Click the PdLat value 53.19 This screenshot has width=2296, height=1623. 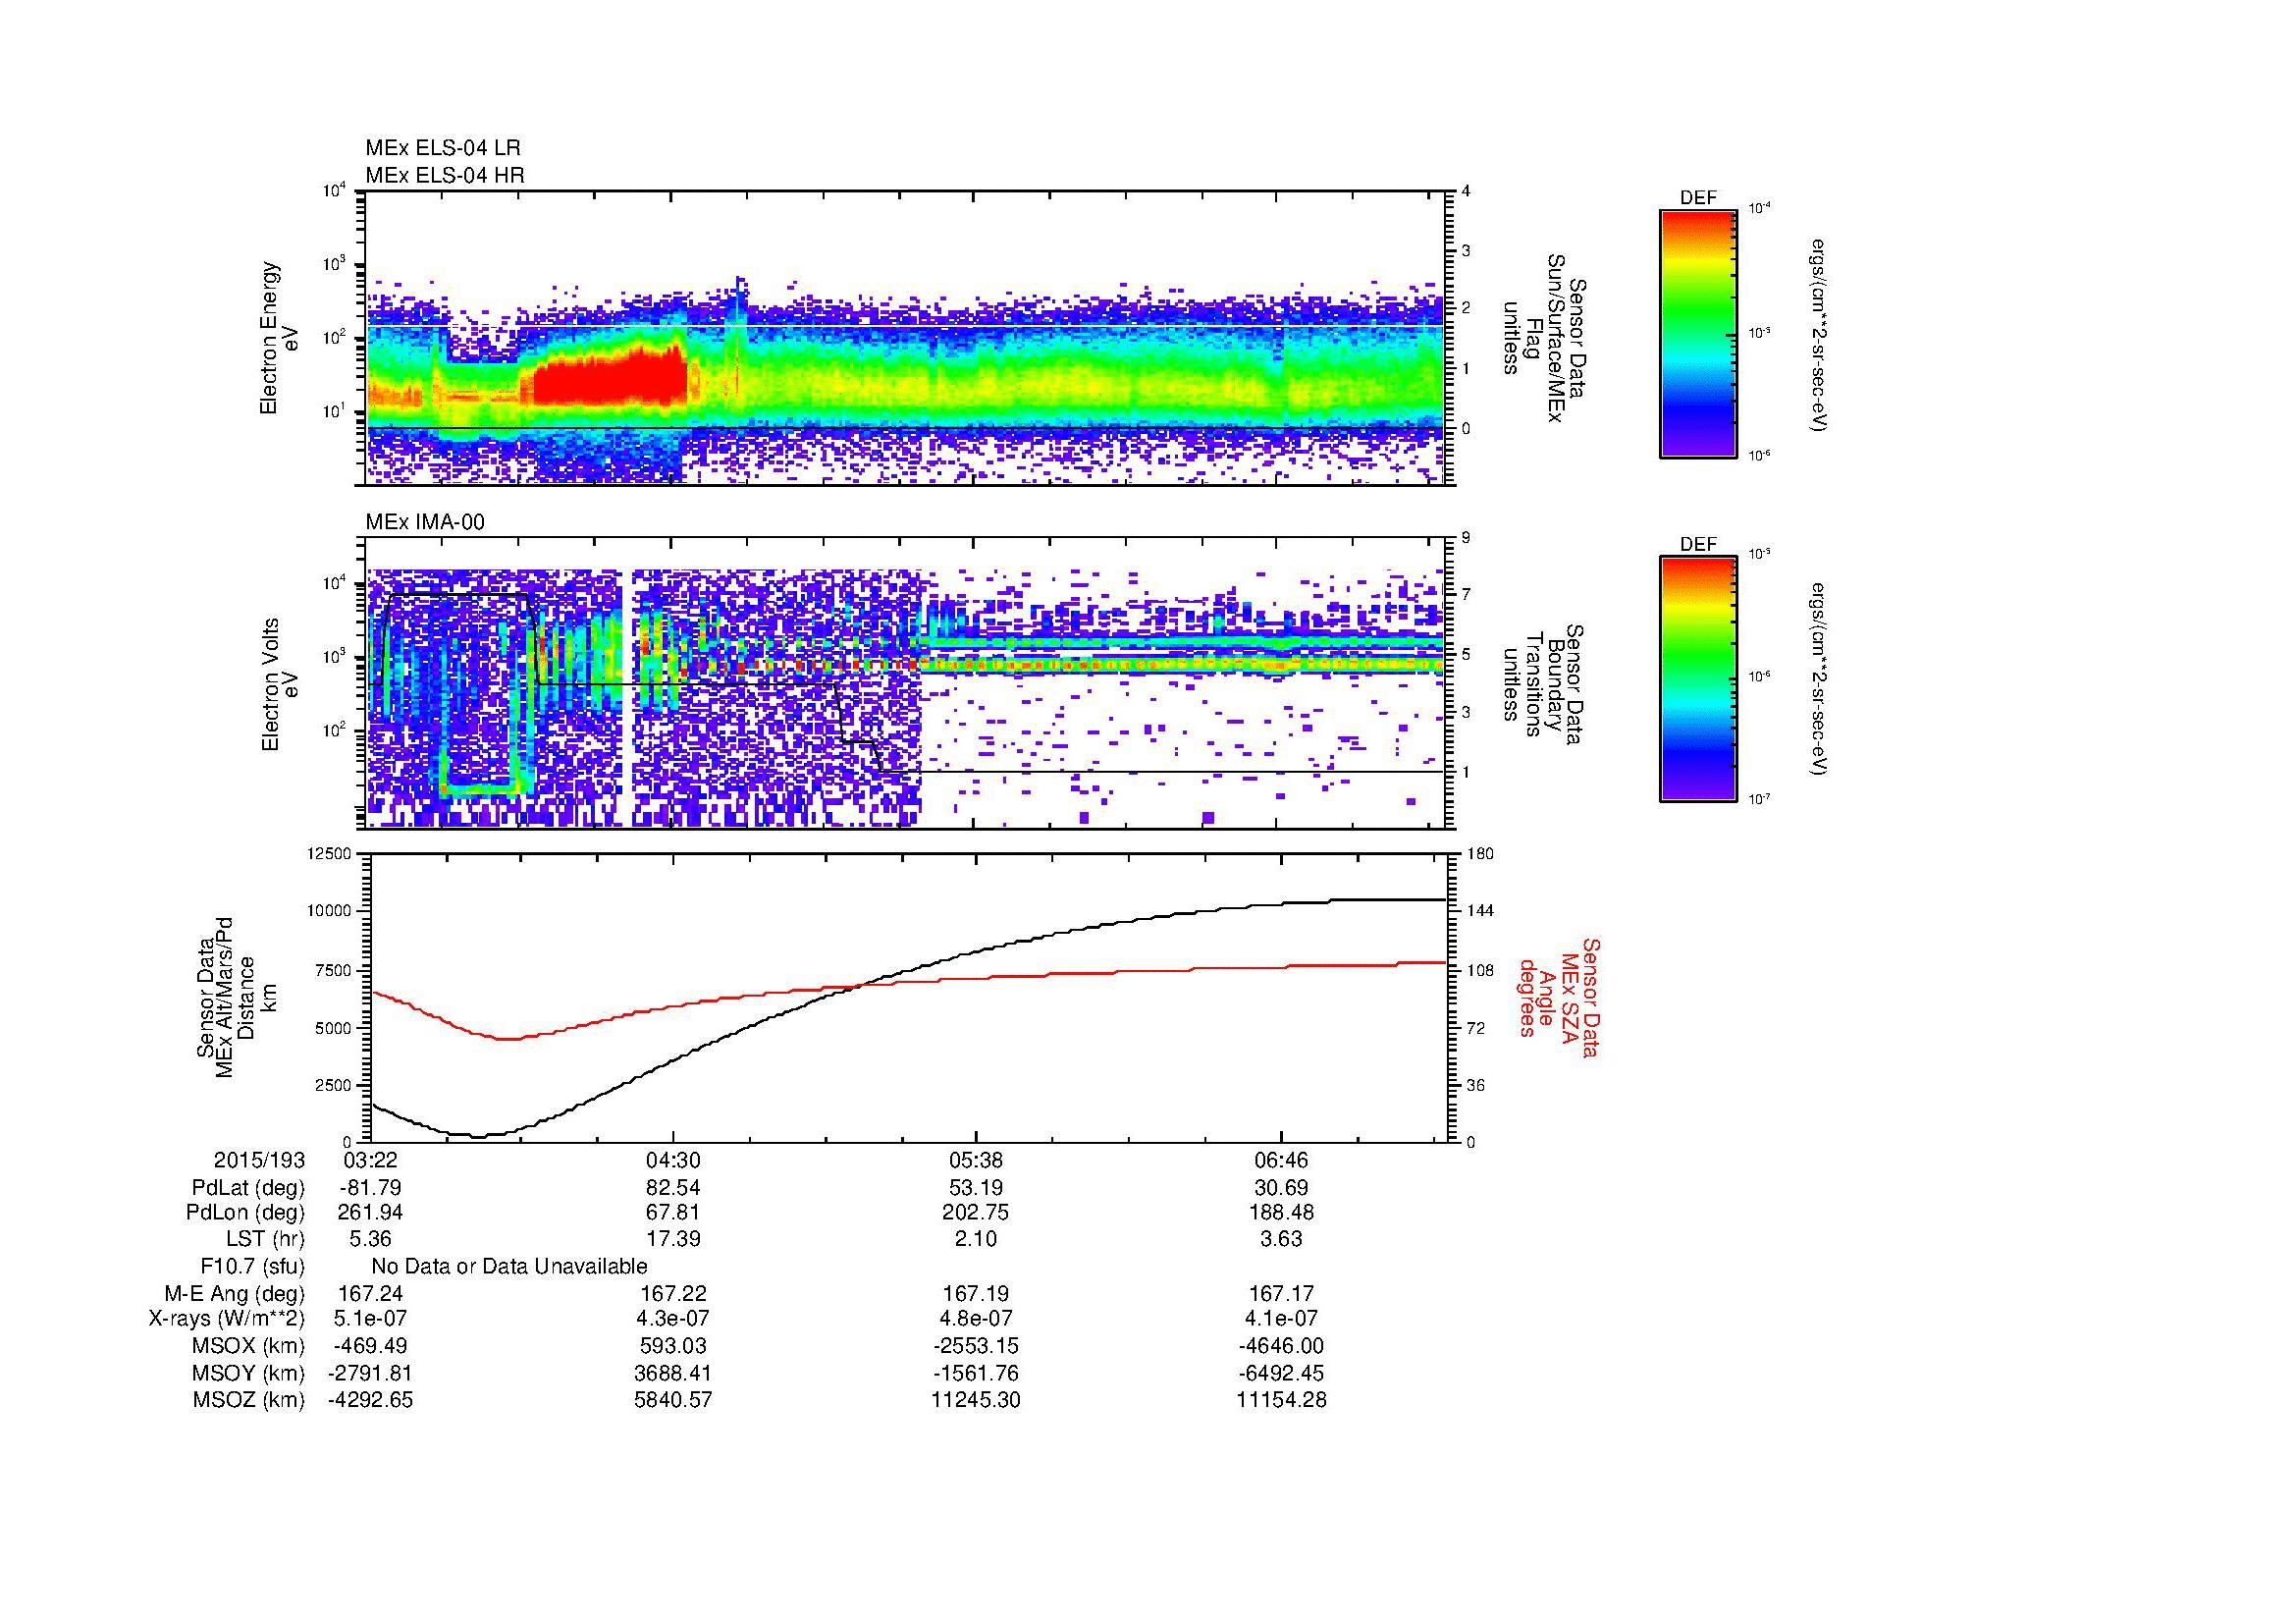pyautogui.click(x=976, y=1188)
